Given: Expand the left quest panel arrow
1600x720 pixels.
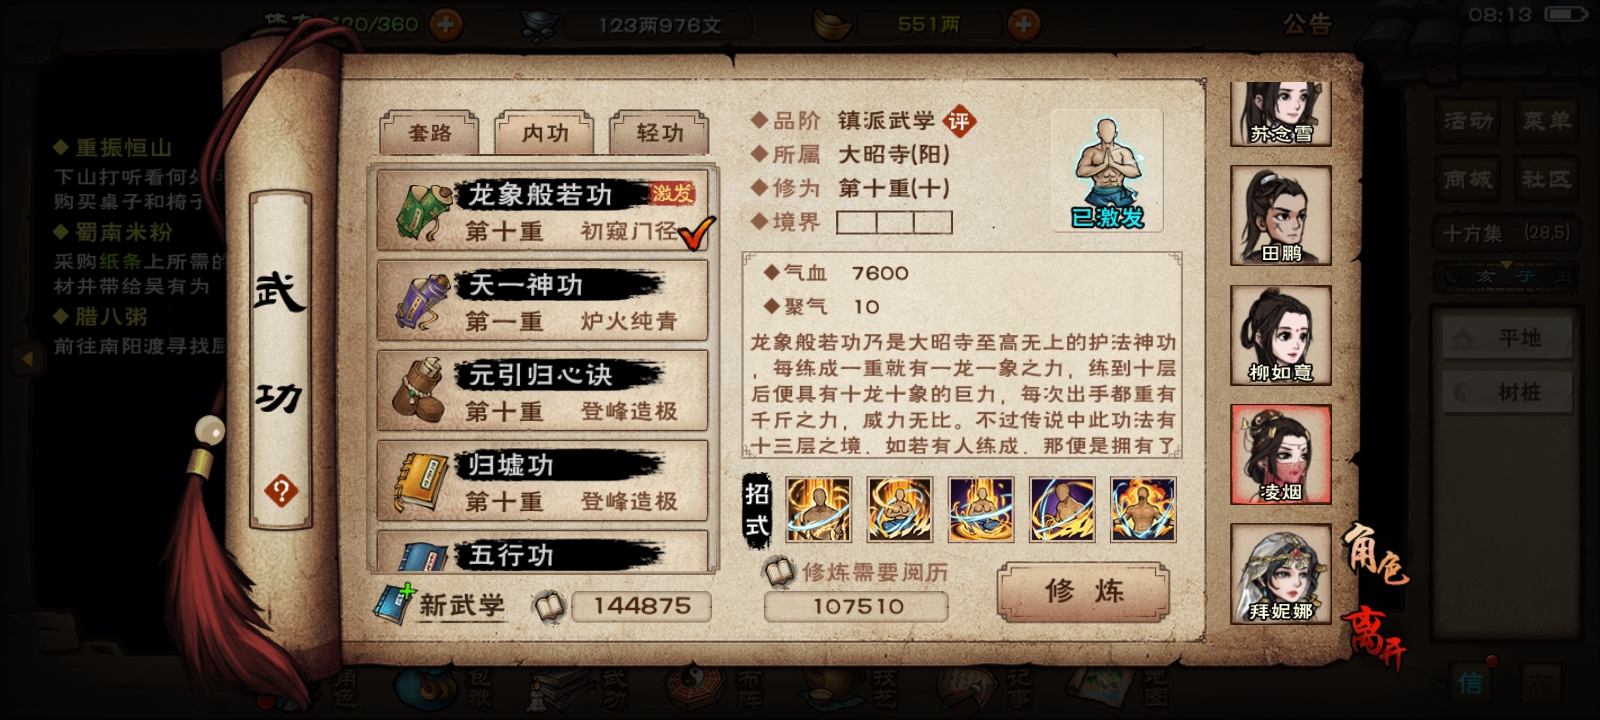Looking at the screenshot, I should click(28, 358).
